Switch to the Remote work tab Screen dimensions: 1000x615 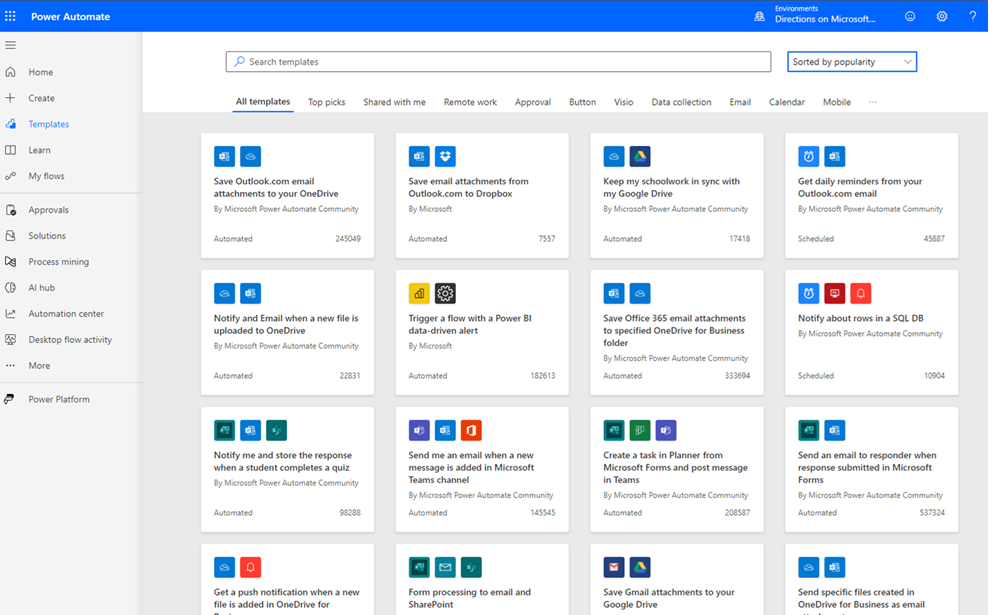470,102
